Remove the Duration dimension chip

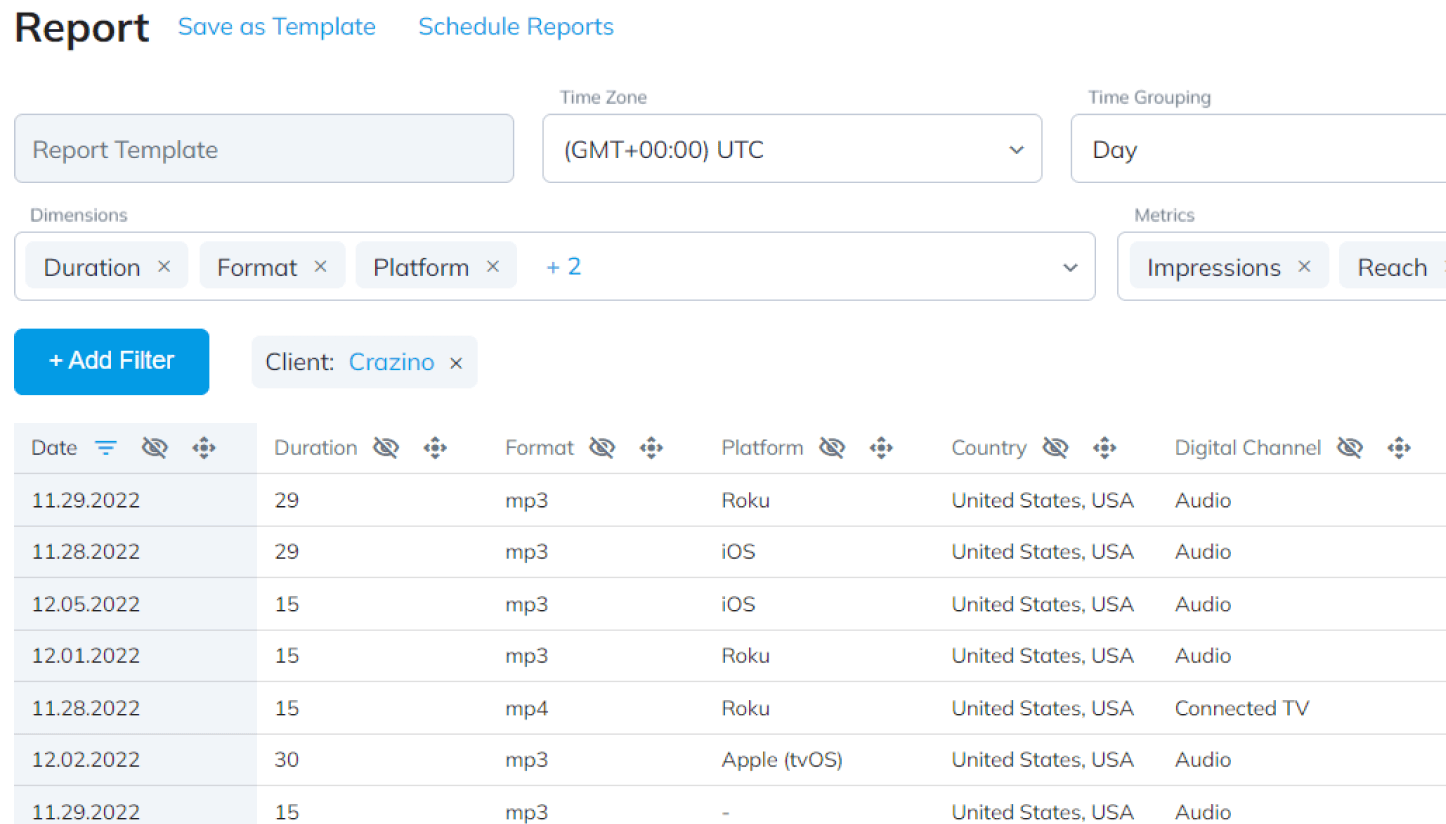(x=163, y=266)
